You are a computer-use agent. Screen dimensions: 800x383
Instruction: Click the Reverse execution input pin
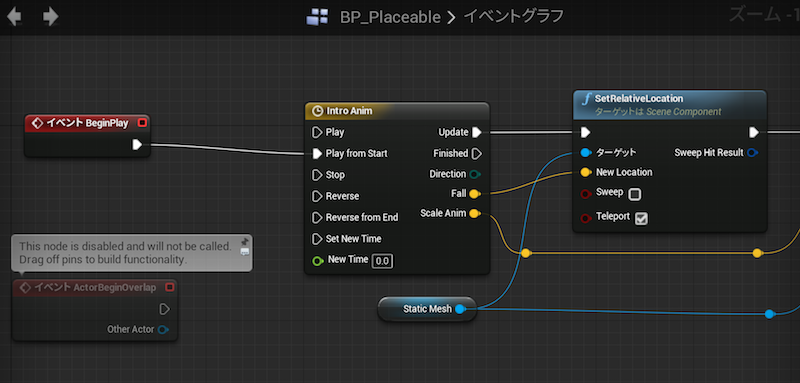317,196
